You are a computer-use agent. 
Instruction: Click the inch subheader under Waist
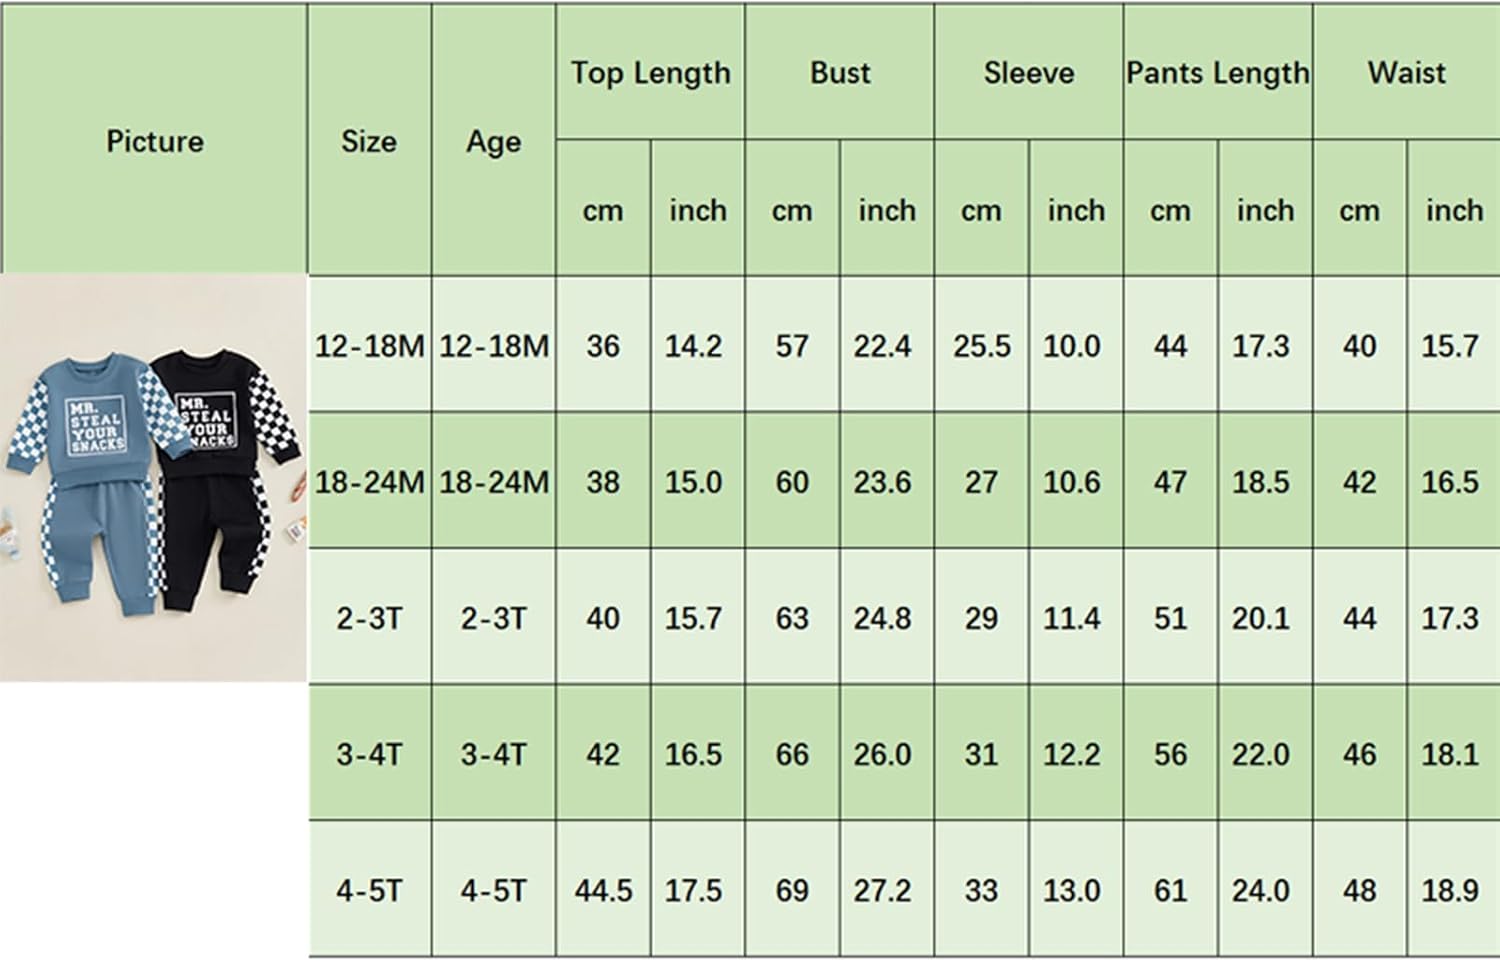[1453, 211]
